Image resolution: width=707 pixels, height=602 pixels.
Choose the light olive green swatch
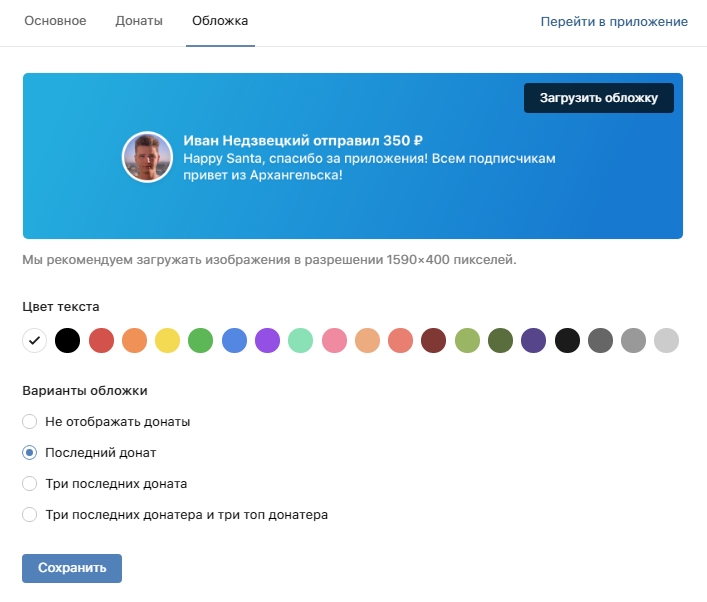coord(468,340)
